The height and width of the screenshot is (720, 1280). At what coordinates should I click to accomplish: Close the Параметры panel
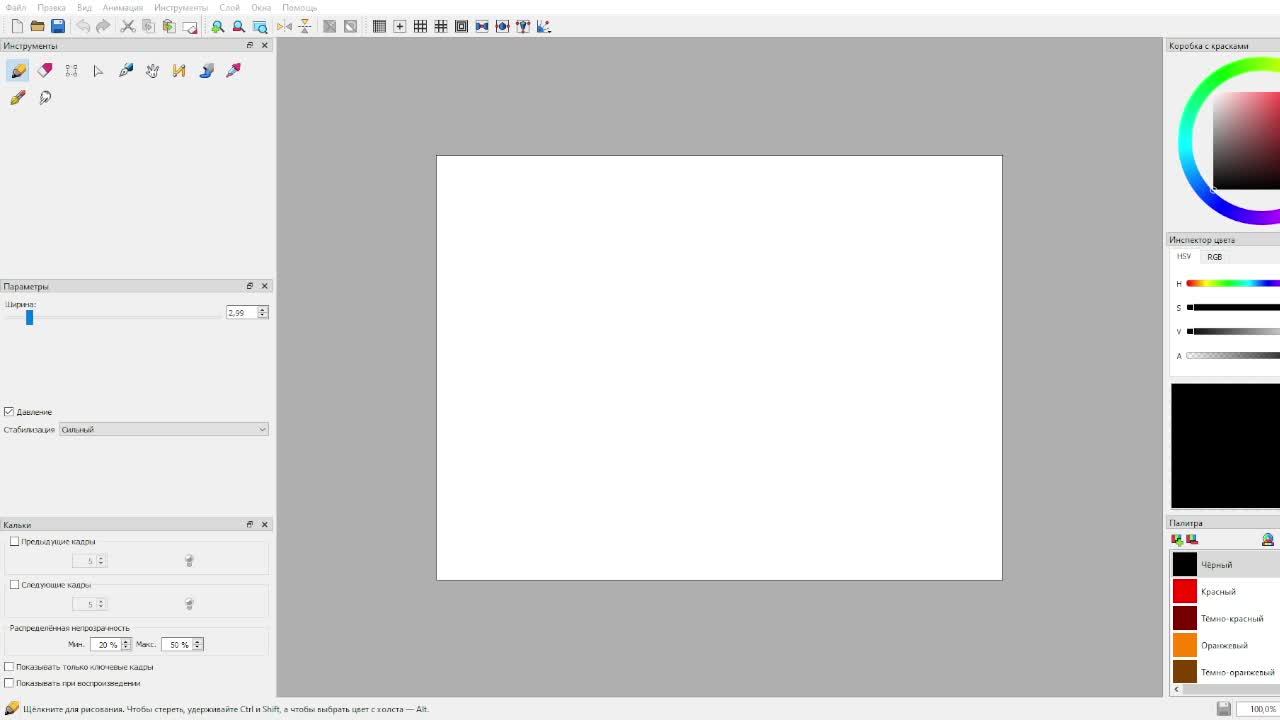click(265, 286)
